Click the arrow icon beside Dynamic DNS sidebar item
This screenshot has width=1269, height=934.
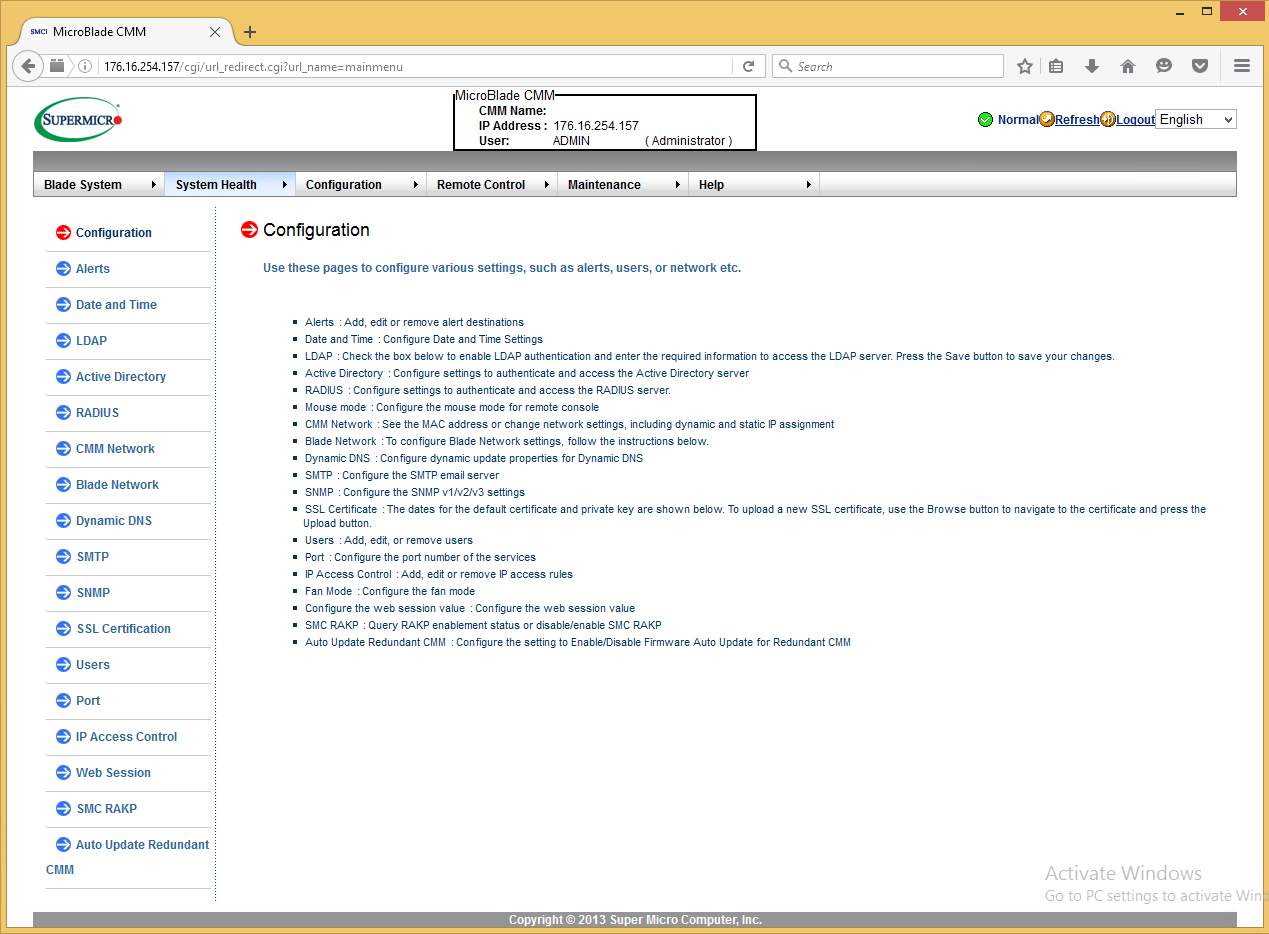[64, 520]
